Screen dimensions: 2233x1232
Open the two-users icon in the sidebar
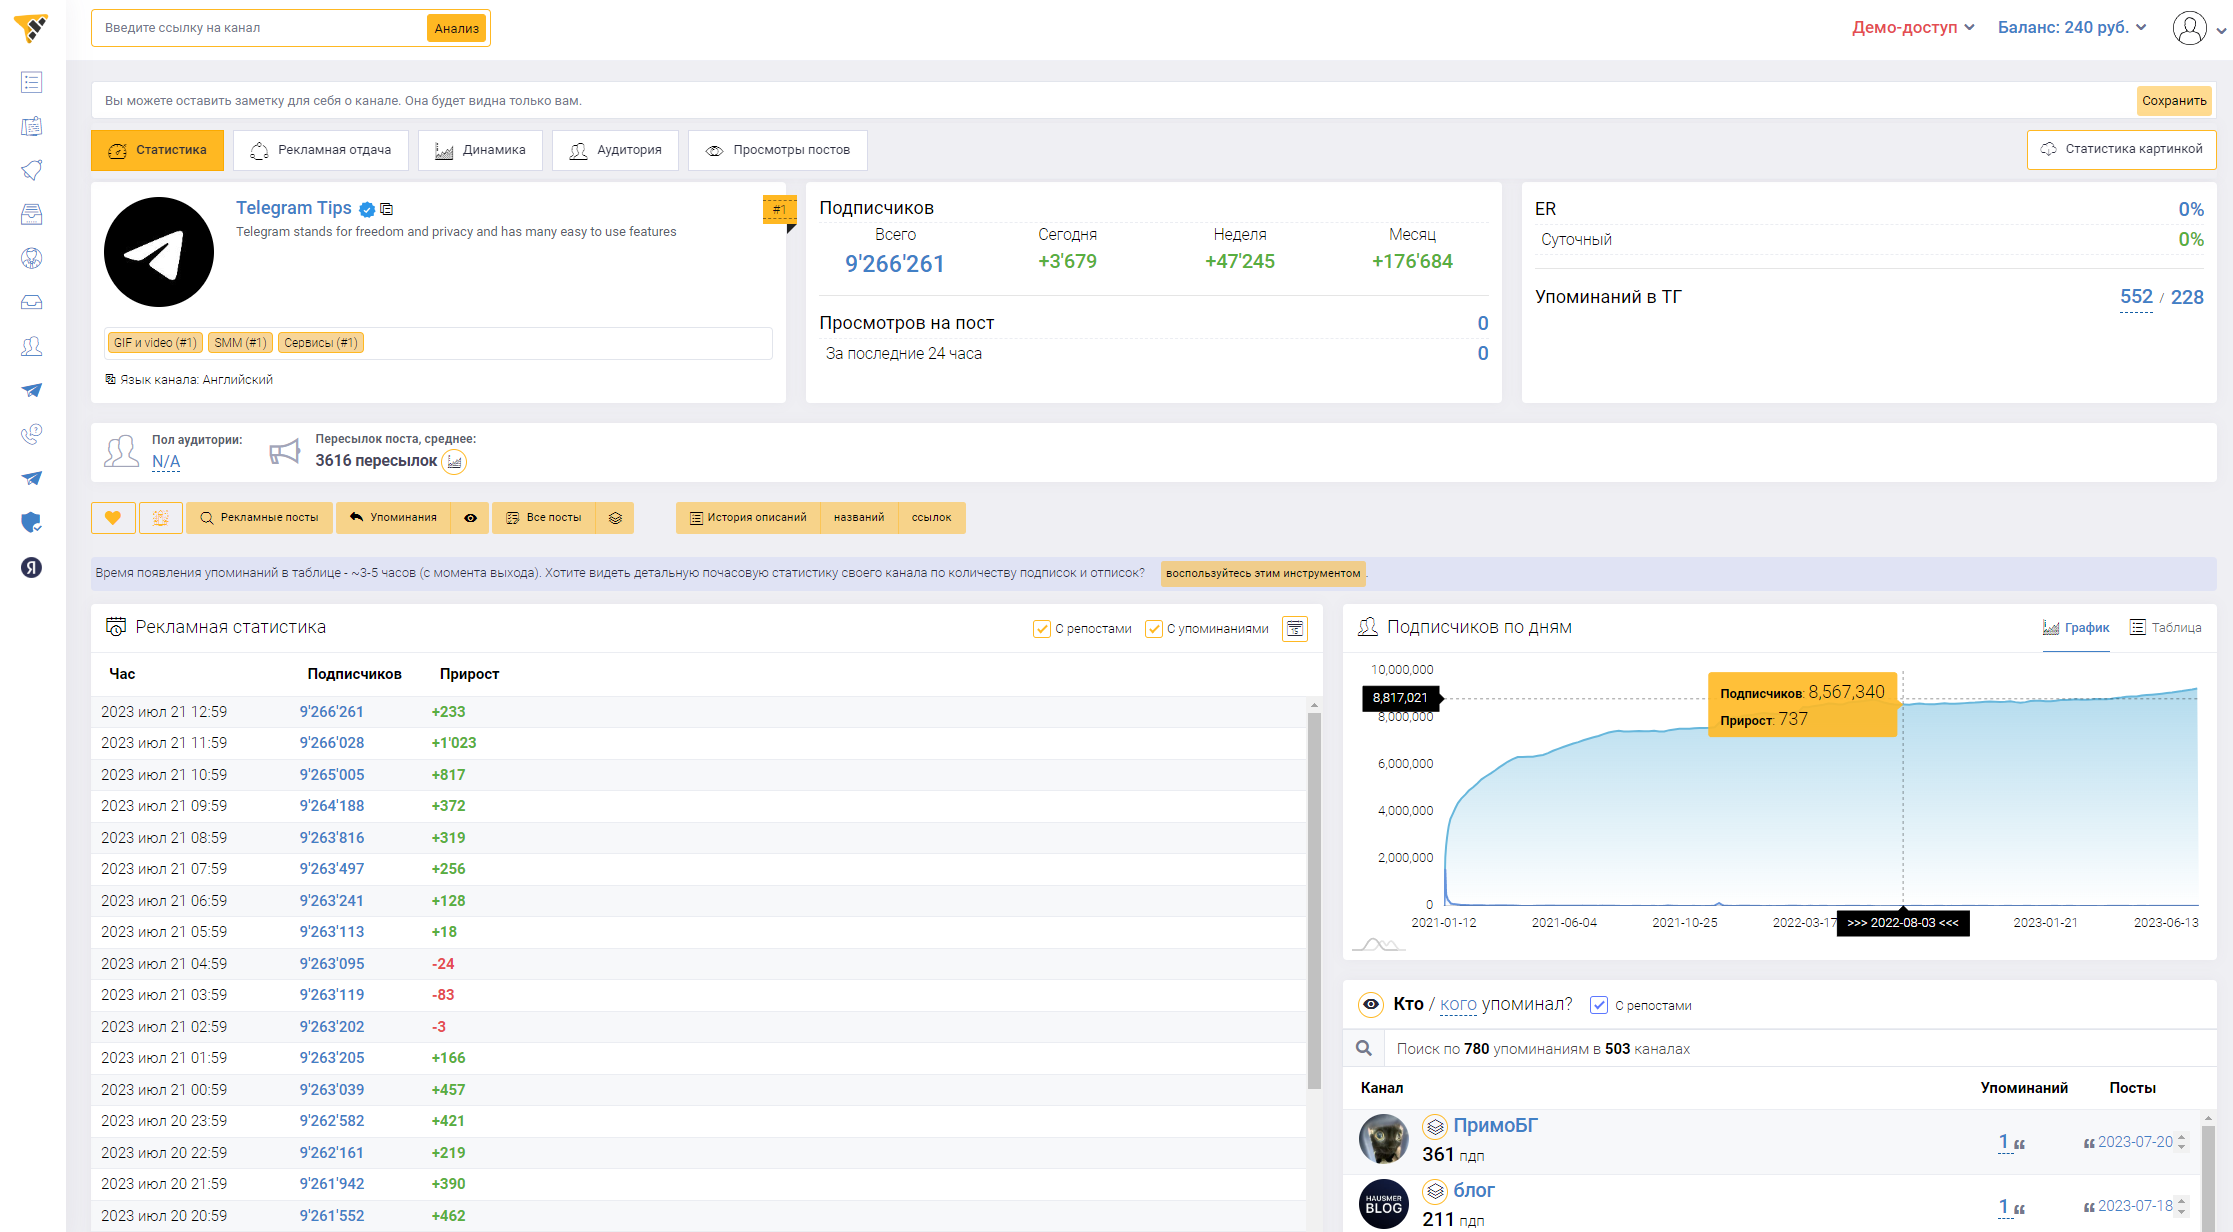point(32,346)
